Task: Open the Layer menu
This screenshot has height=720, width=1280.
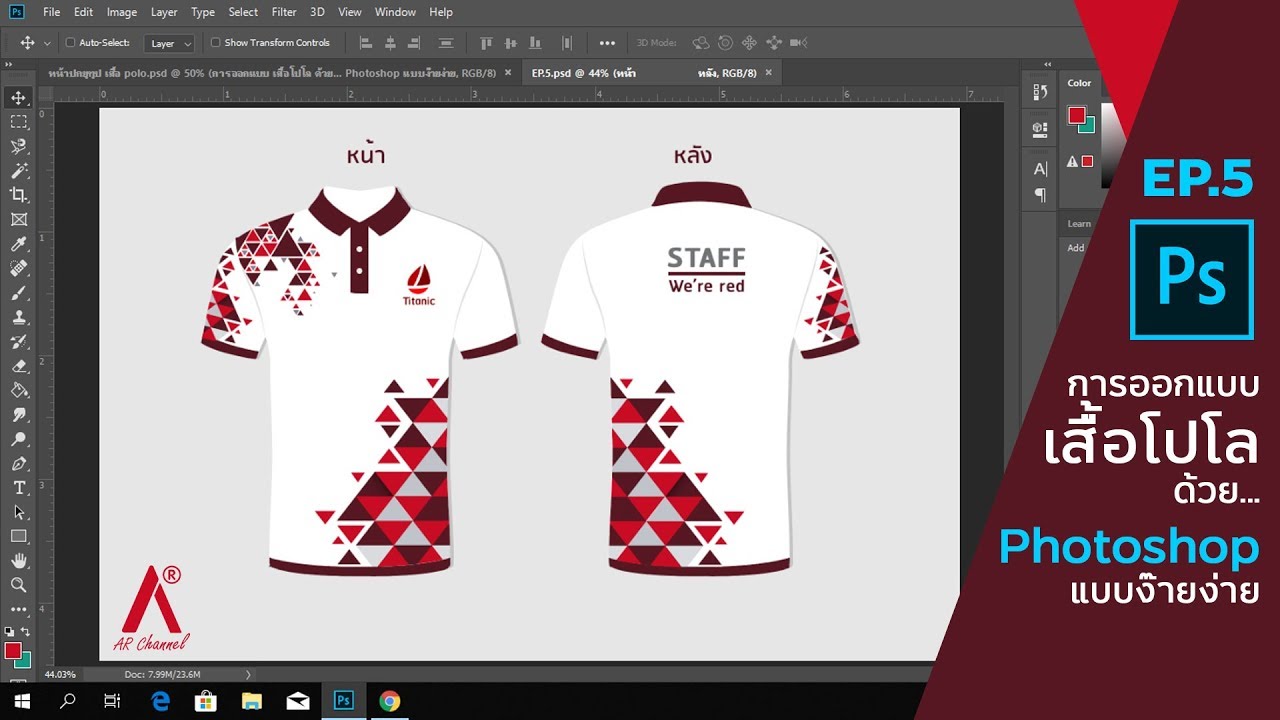Action: click(164, 12)
